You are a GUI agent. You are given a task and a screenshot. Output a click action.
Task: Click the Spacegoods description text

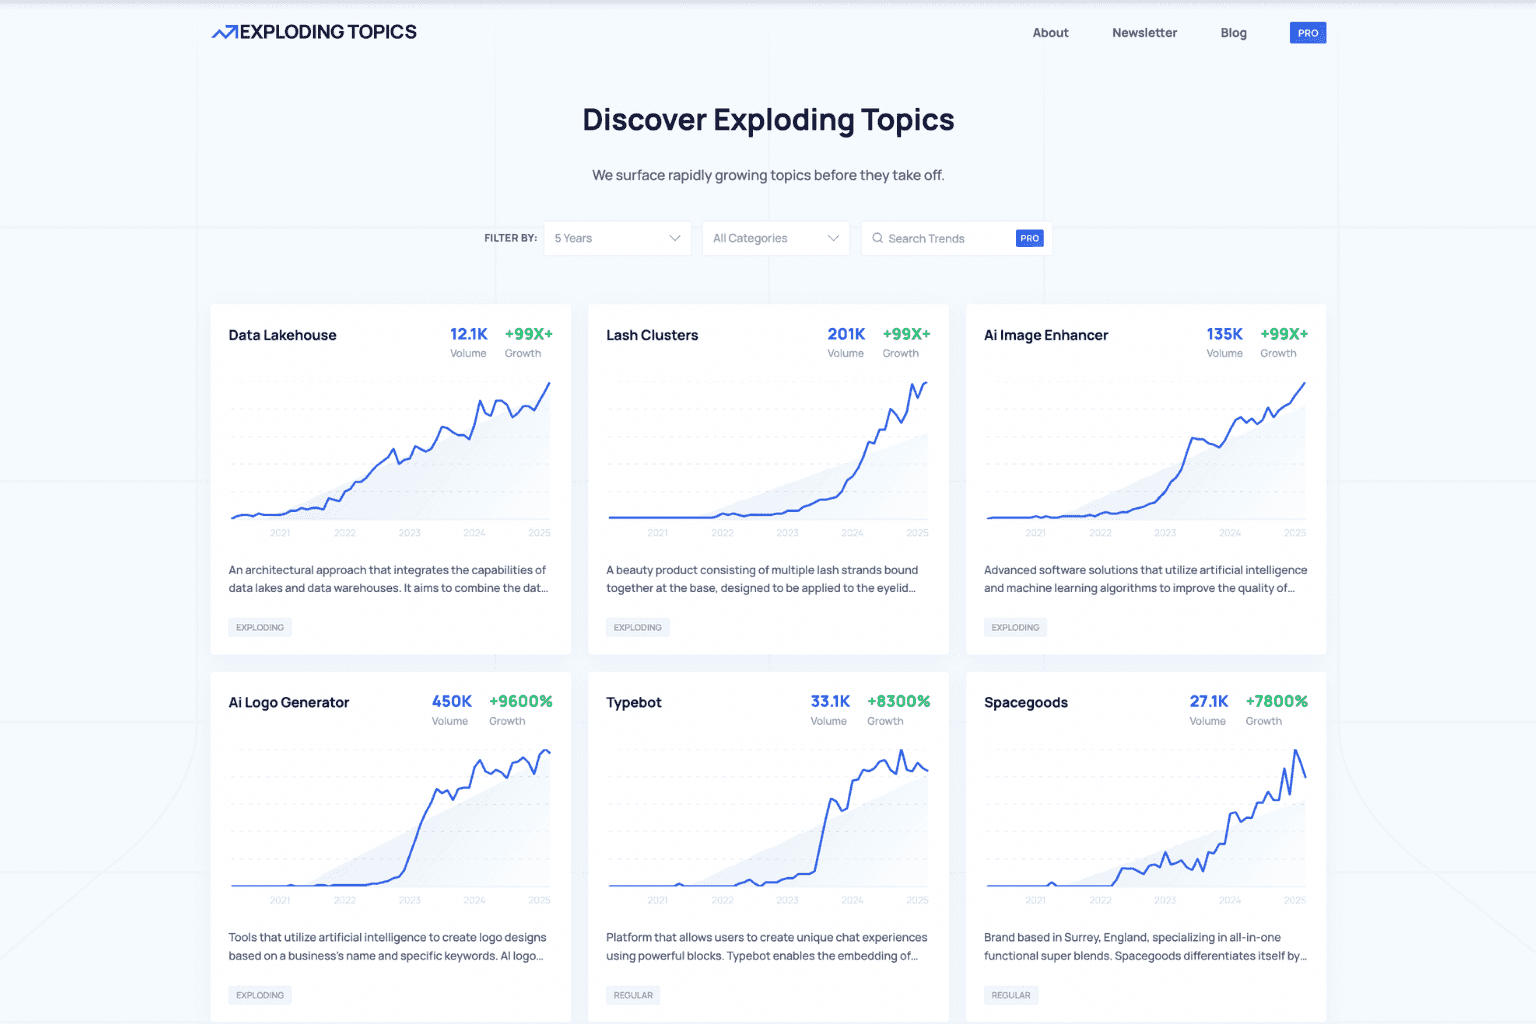coord(1146,946)
